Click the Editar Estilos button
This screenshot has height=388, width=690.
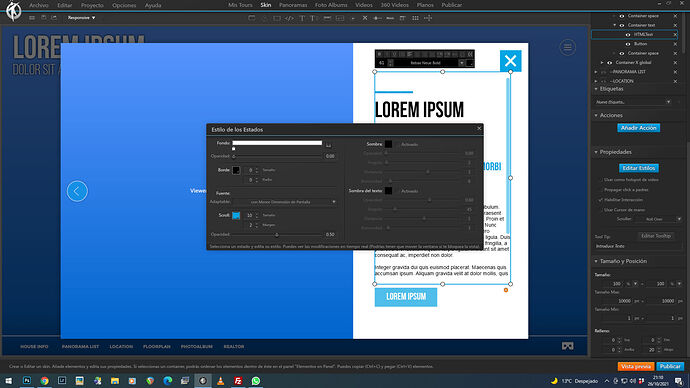tap(639, 168)
